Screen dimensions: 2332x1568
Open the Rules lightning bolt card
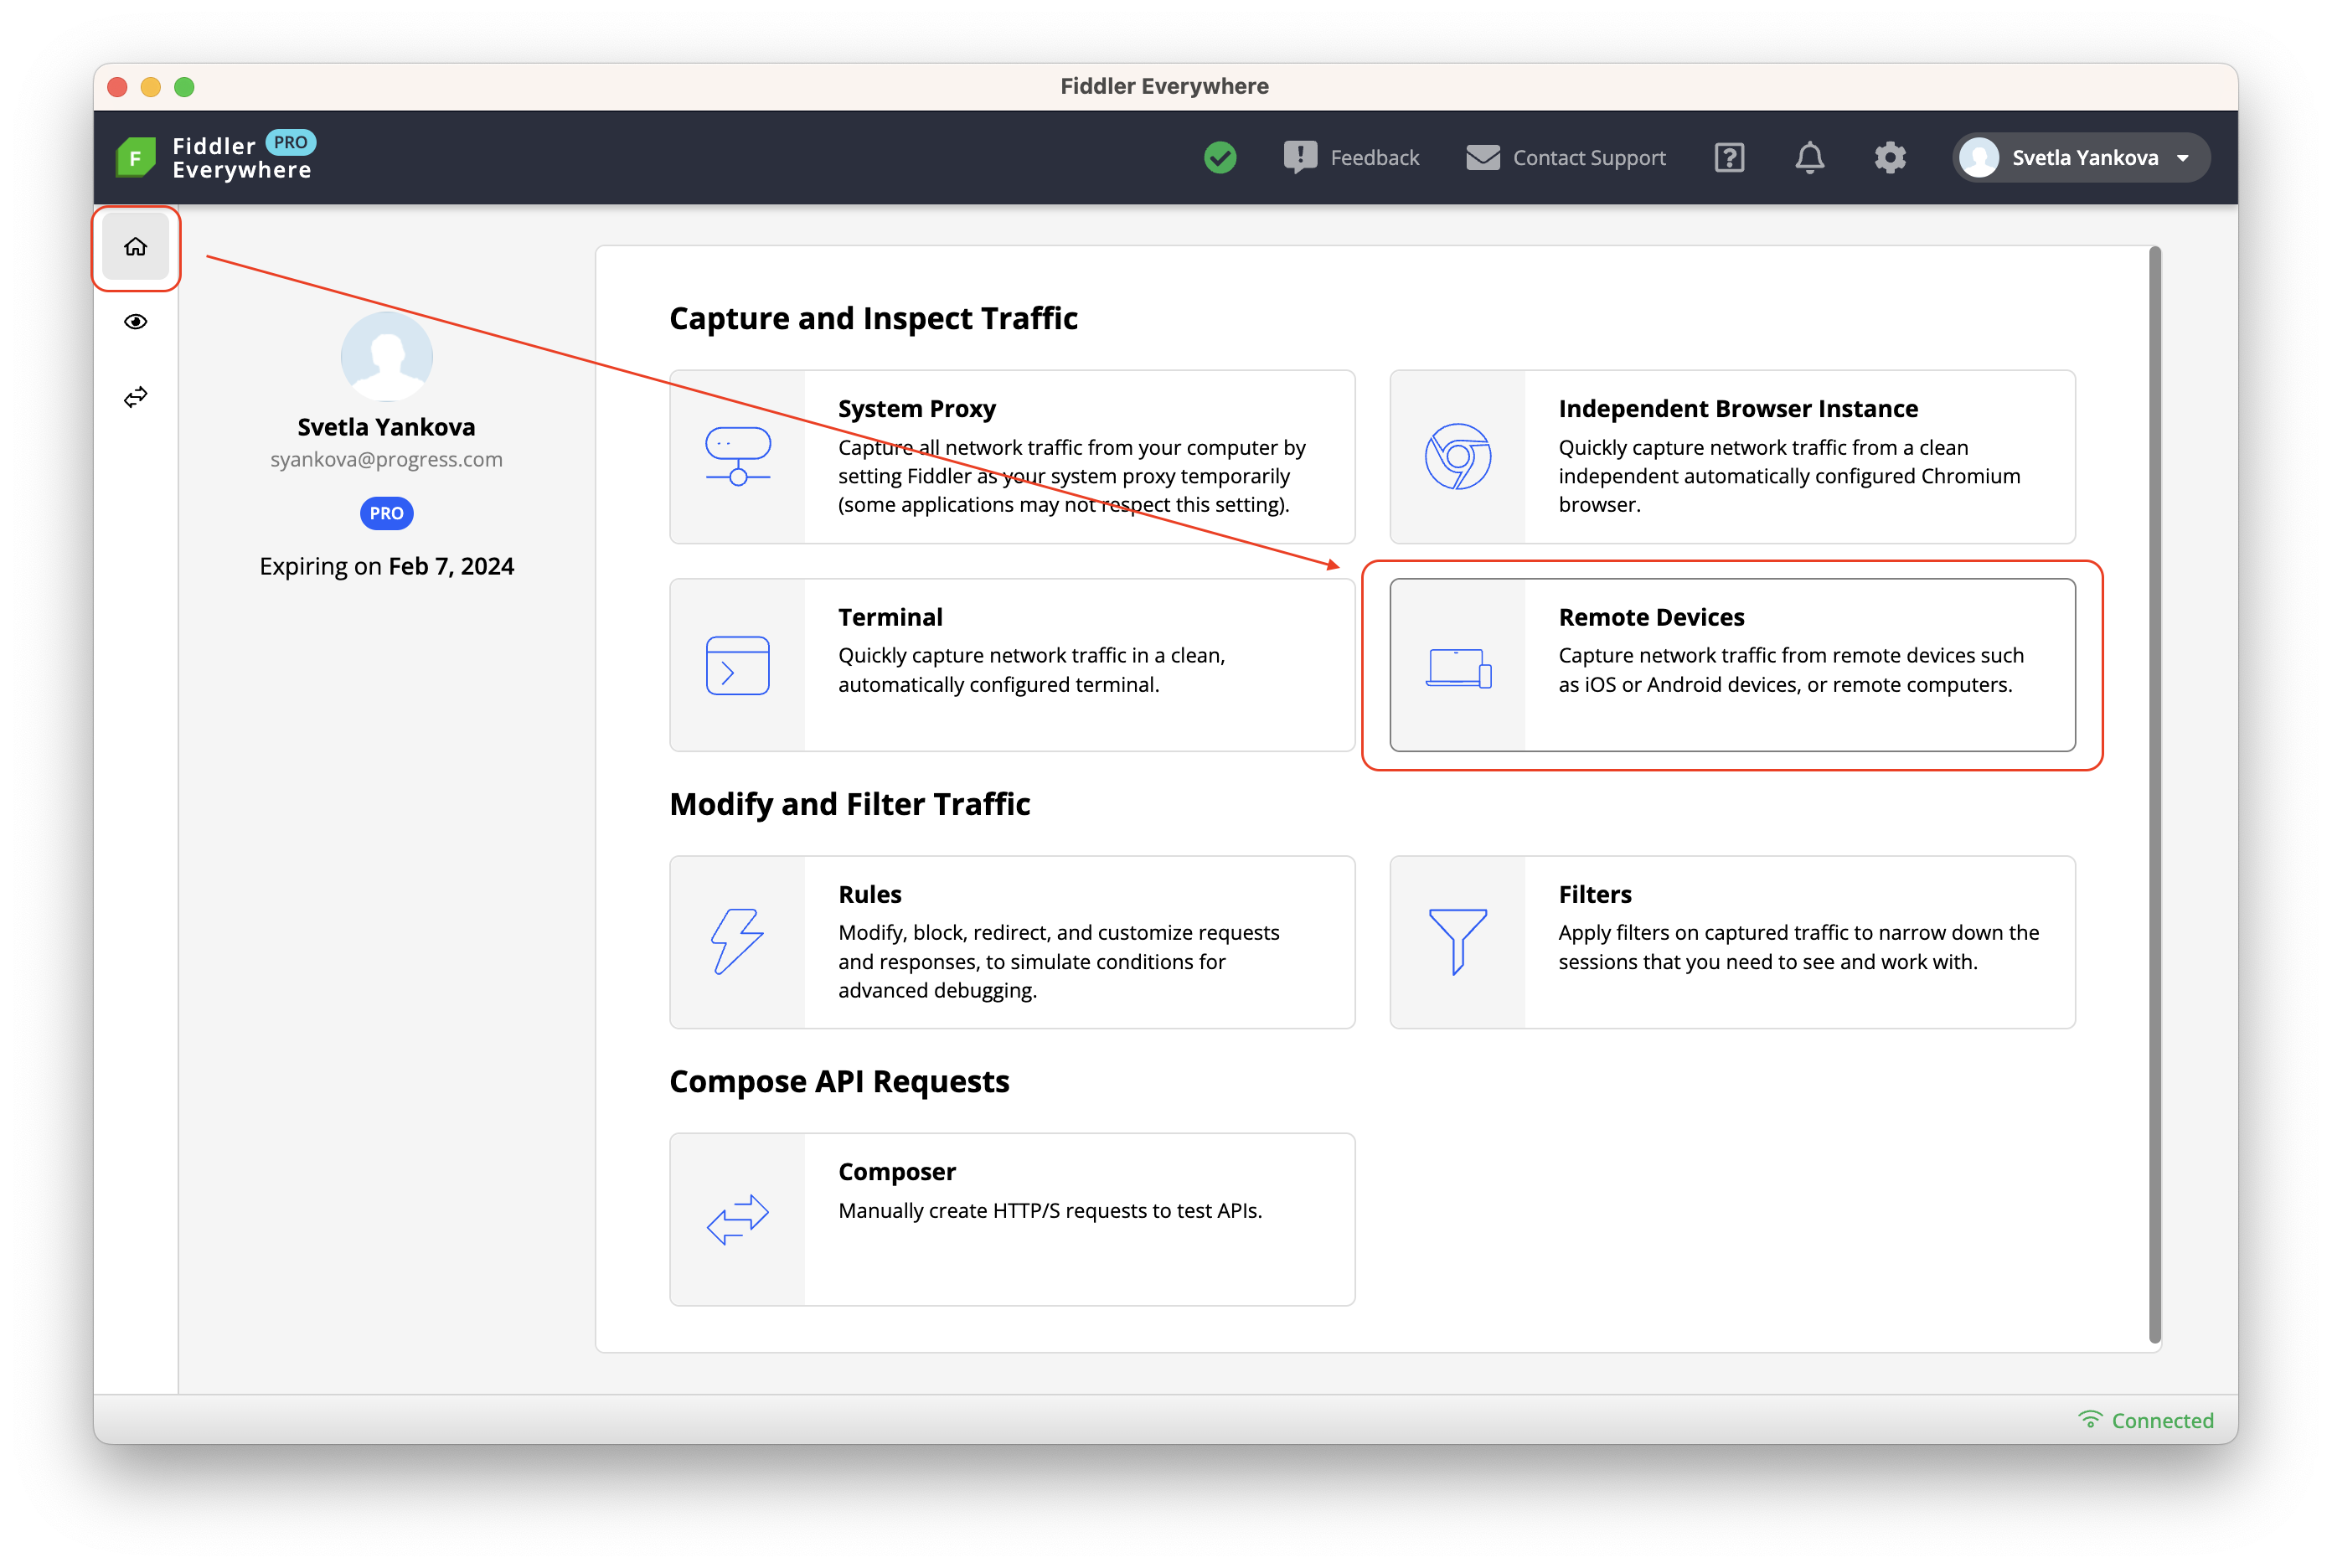click(1012, 942)
